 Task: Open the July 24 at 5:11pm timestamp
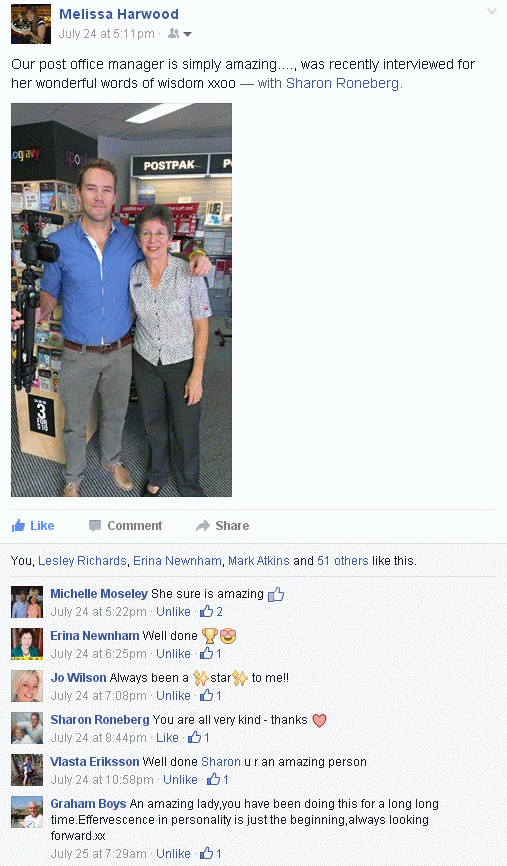click(x=107, y=34)
